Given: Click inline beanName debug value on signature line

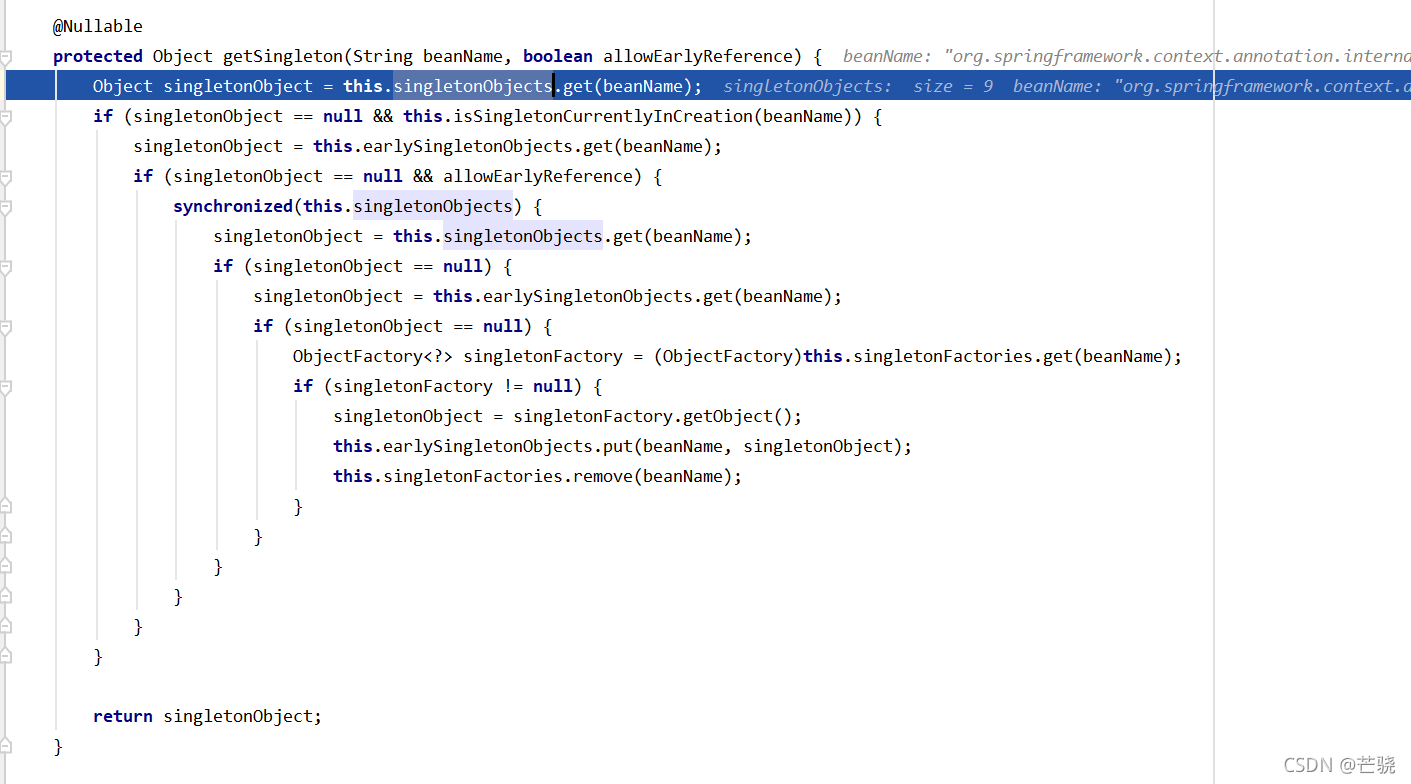Looking at the screenshot, I should pyautogui.click(x=1127, y=56).
